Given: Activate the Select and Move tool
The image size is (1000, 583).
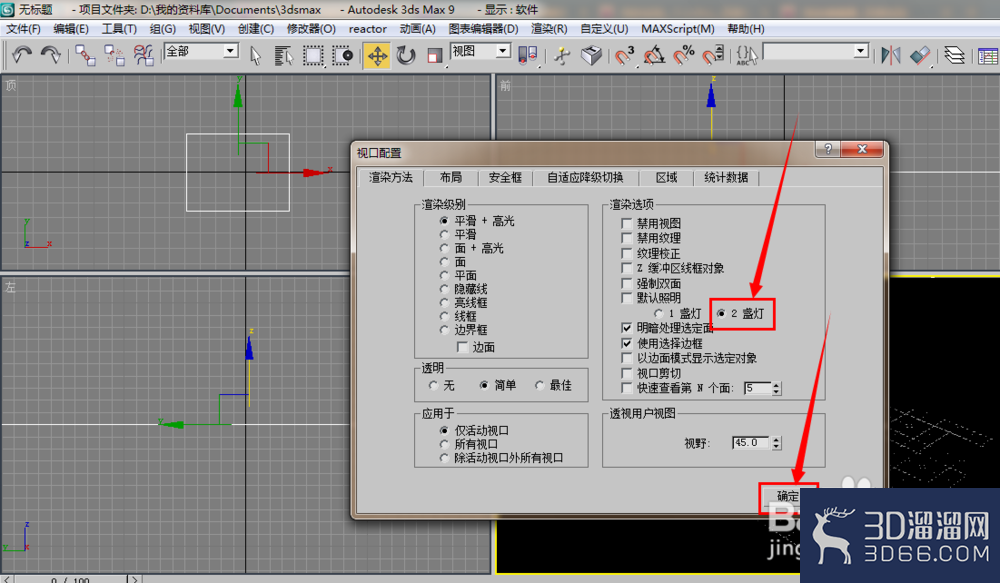Looking at the screenshot, I should pyautogui.click(x=377, y=56).
